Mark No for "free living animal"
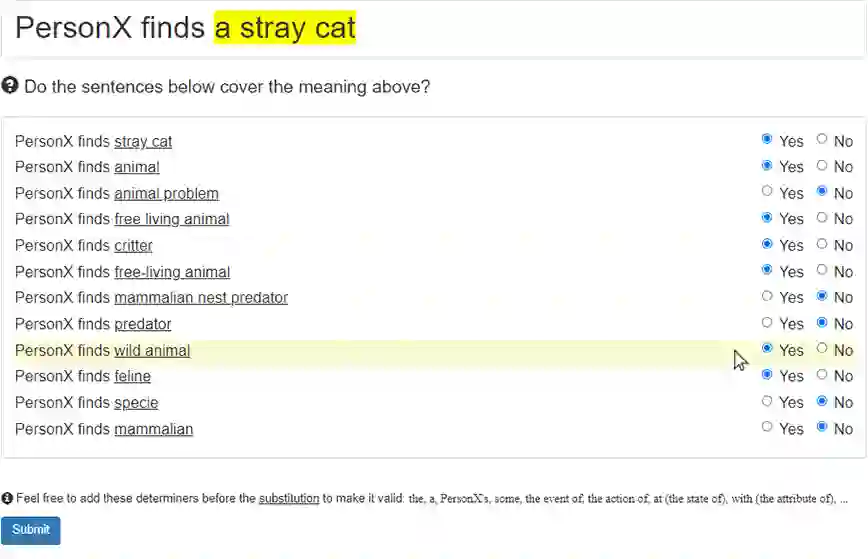This screenshot has width=868, height=559. (822, 218)
